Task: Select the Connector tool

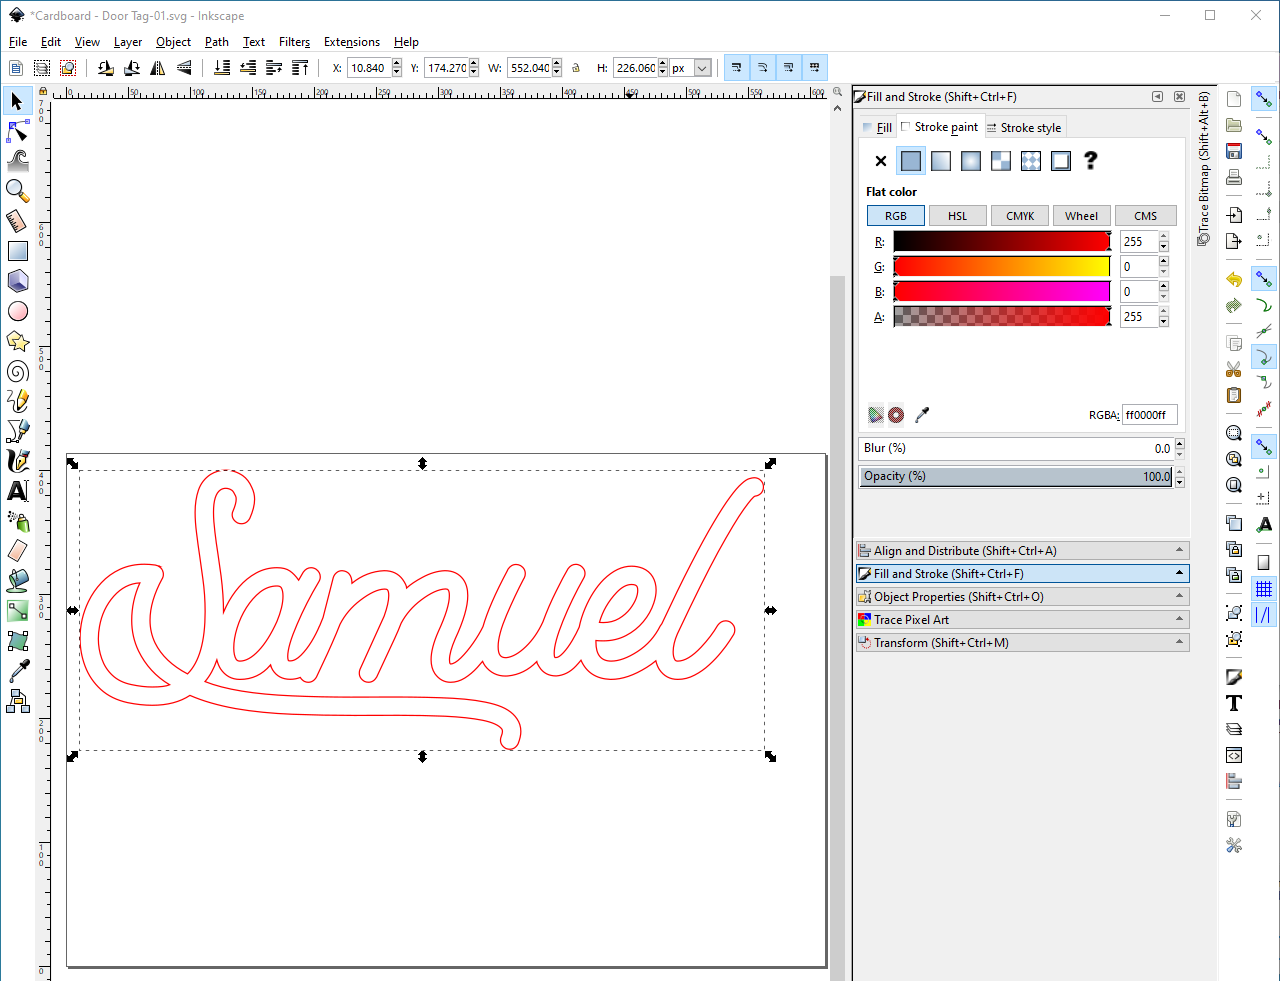Action: 18,701
